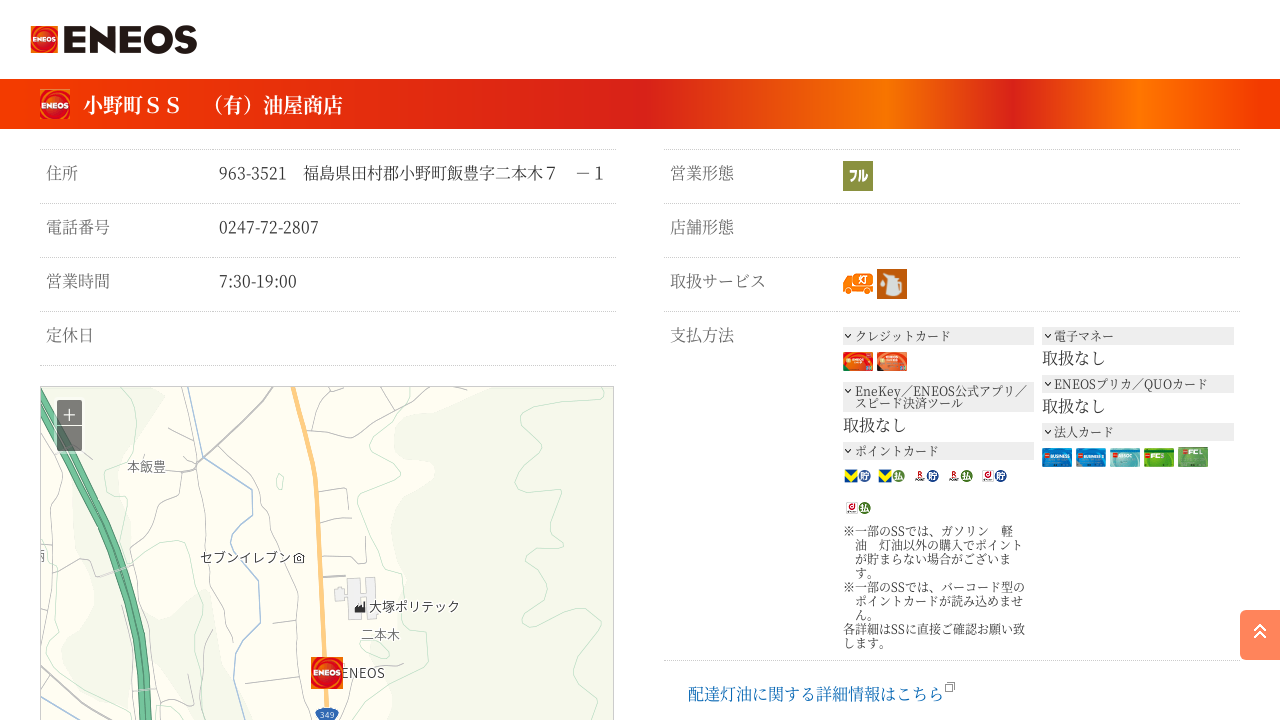Expand the EneKey／ENEOS公式アプリ section header
The height and width of the screenshot is (720, 1280).
tap(937, 397)
